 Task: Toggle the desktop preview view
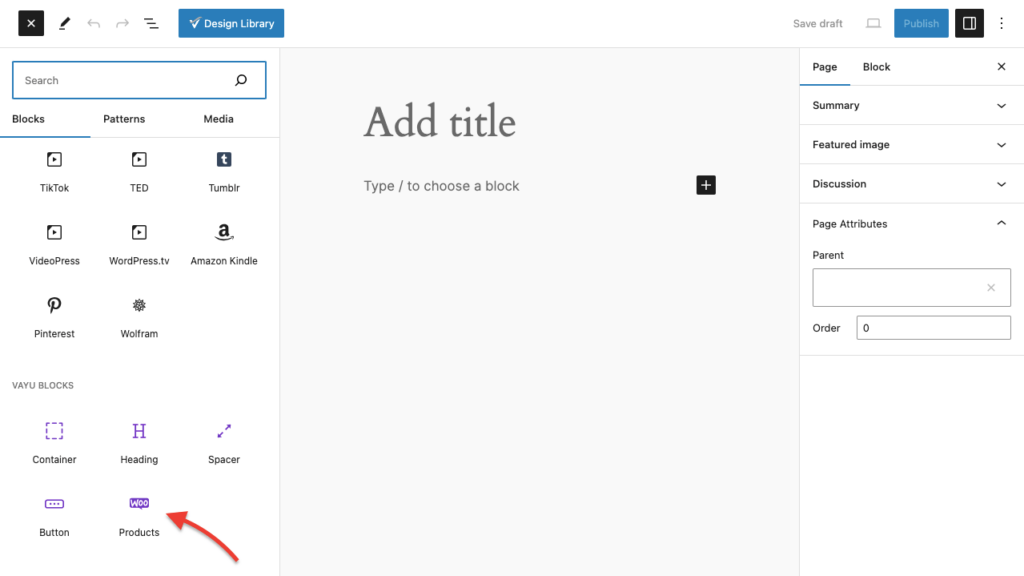[873, 23]
